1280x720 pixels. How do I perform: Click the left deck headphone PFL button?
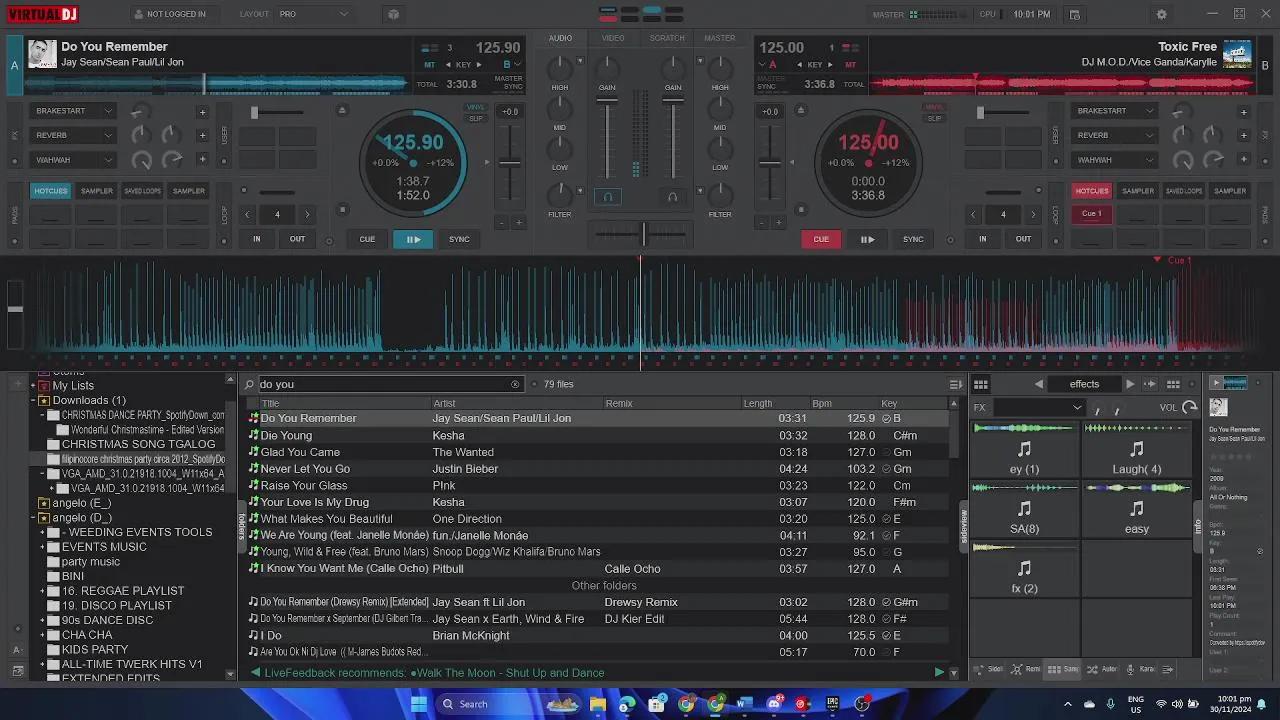coord(607,197)
